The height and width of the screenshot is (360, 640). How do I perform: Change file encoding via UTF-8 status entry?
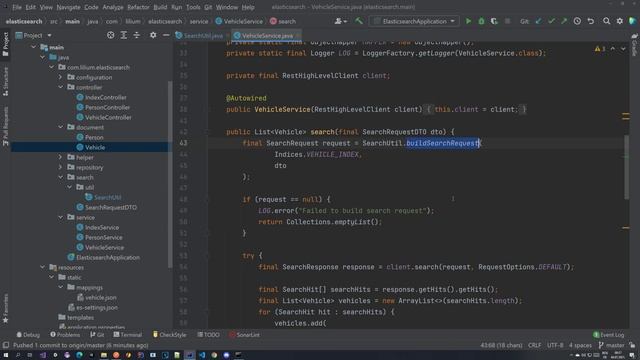pyautogui.click(x=555, y=345)
